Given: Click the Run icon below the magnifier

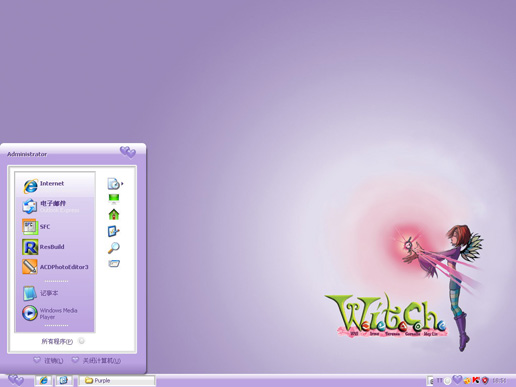Looking at the screenshot, I should 114,264.
